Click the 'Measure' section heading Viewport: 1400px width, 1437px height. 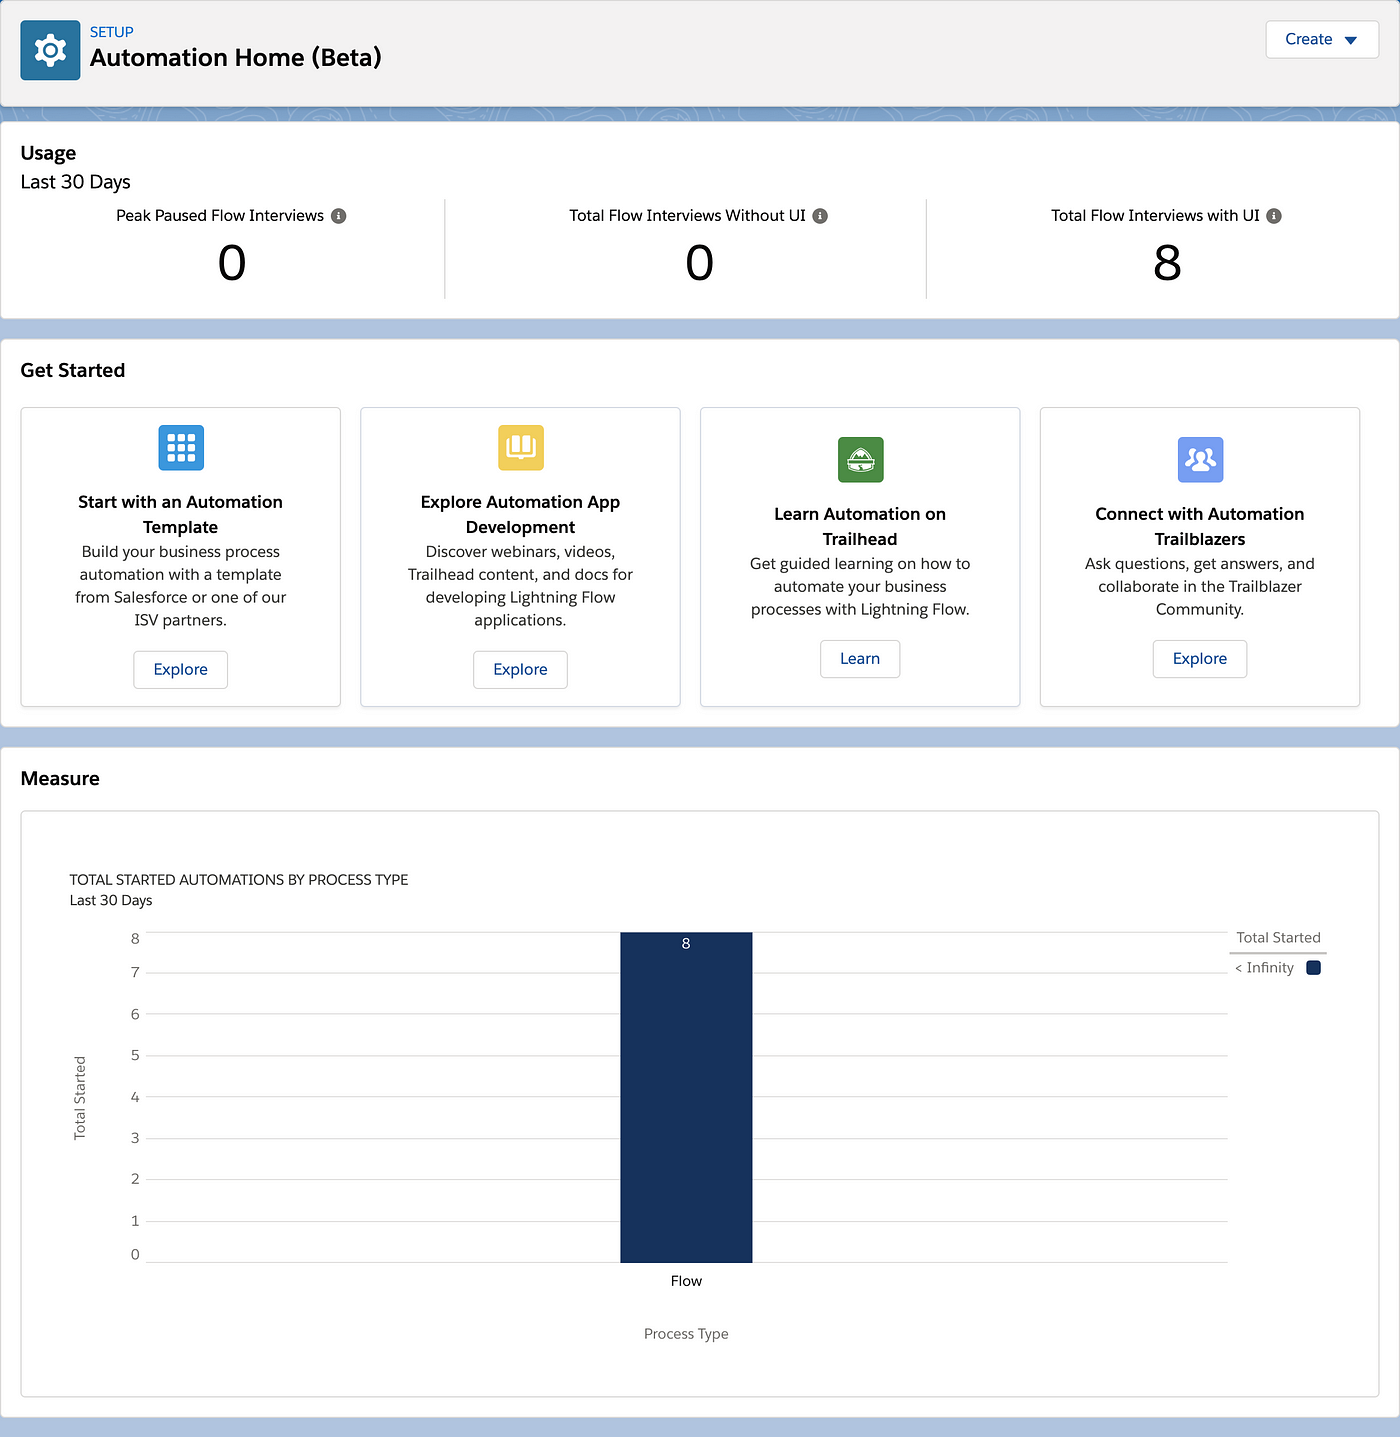pos(60,779)
